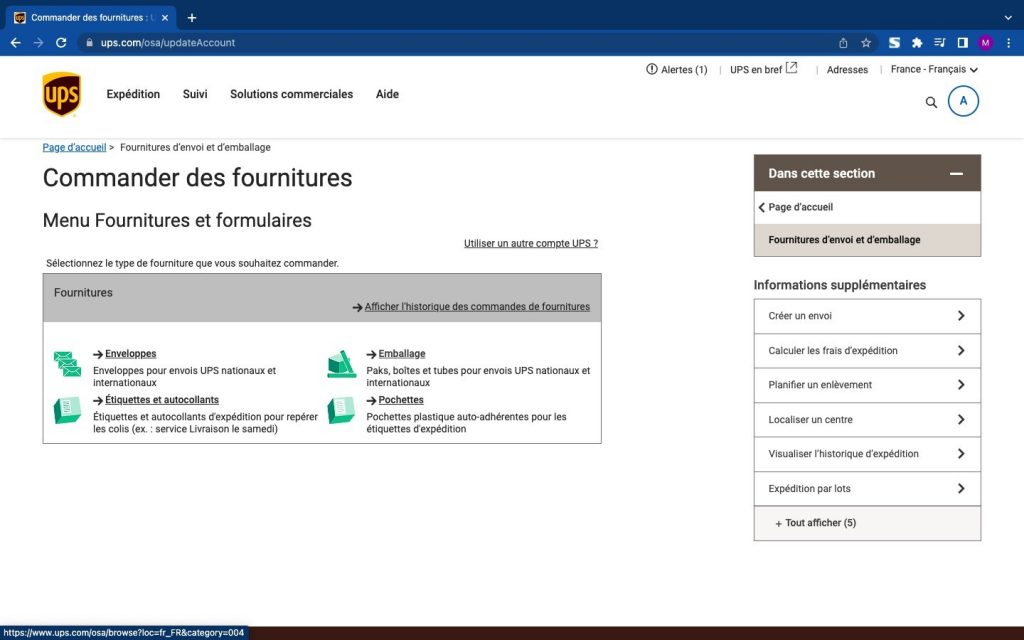Collapse the 'Dans cette section' panel
Image resolution: width=1024 pixels, height=640 pixels.
tap(956, 173)
